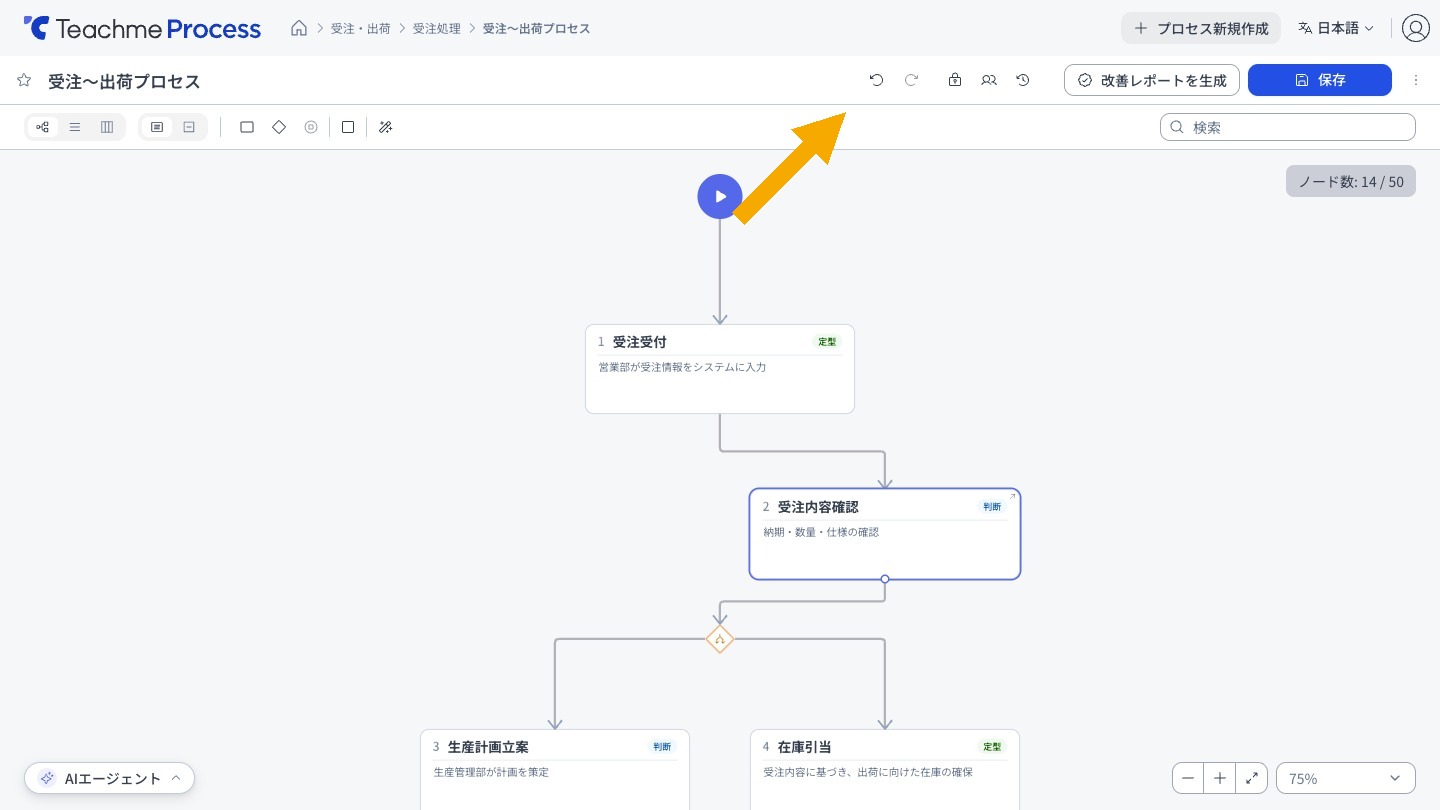Image resolution: width=1440 pixels, height=810 pixels.
Task: Toggle the favorite star beside 受注〜出荷プロセス
Action: pos(24,80)
